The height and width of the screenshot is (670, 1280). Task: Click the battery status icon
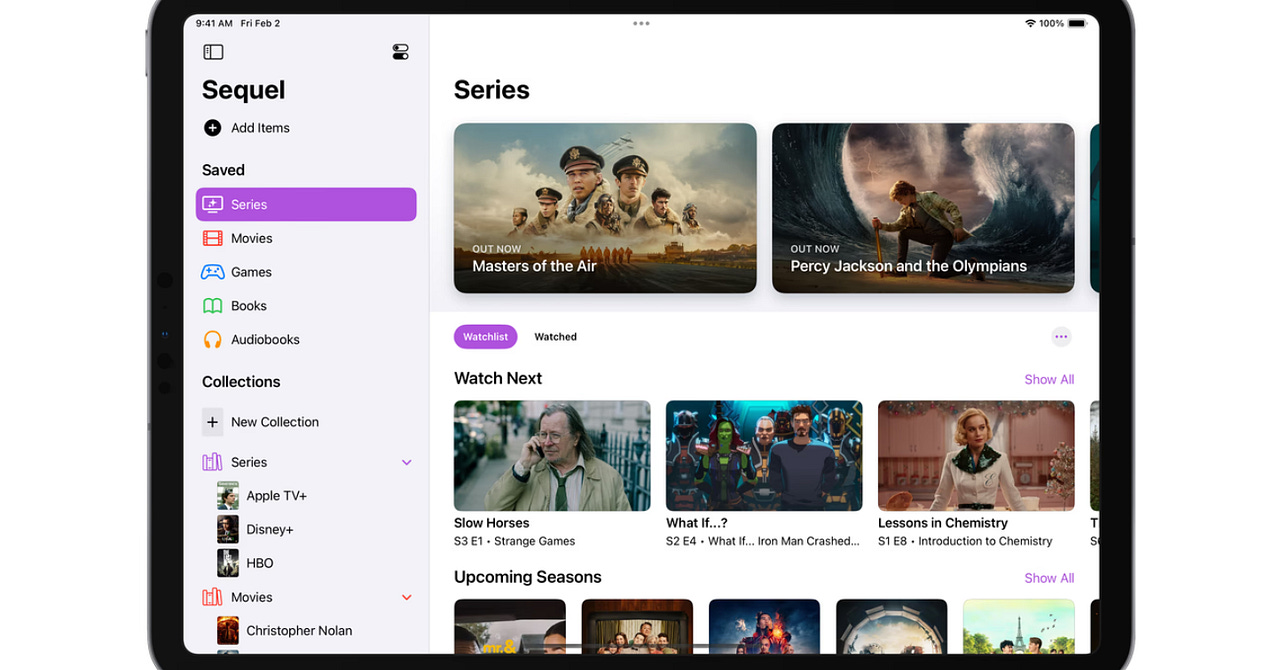(x=1077, y=23)
